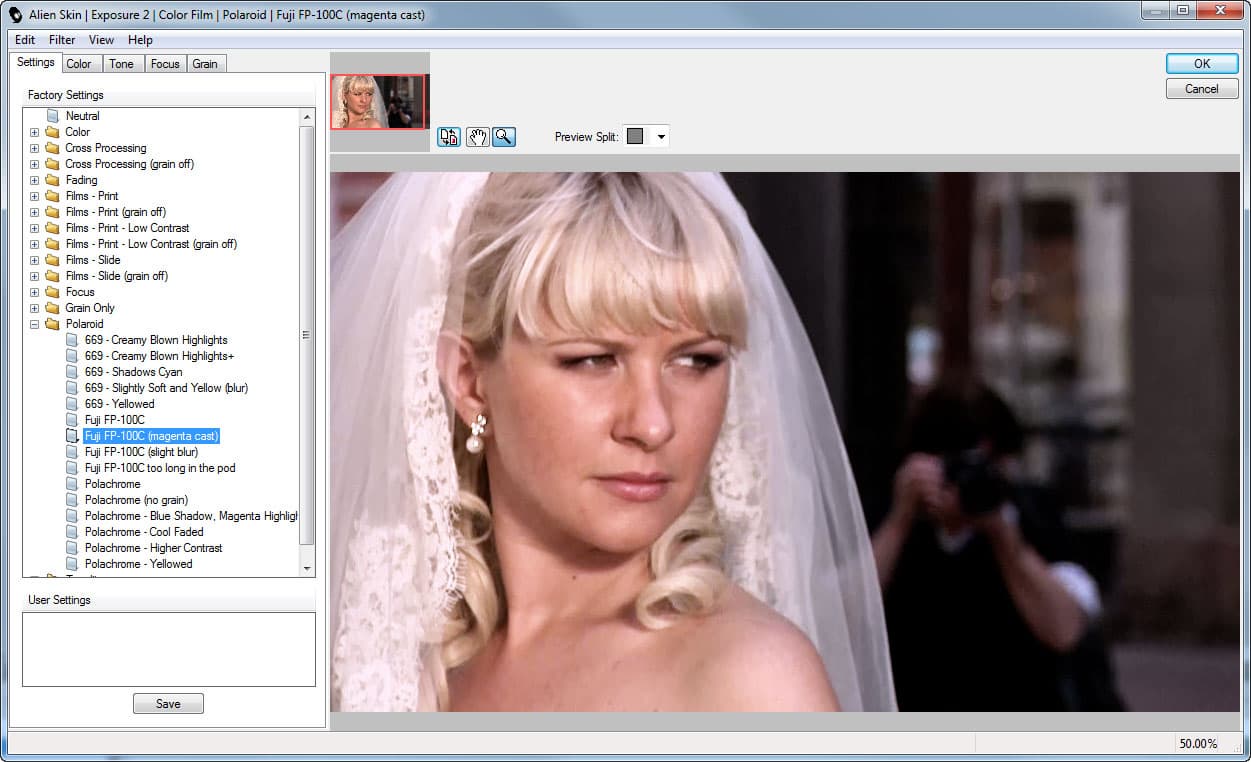Click the Fading folder icon
The width and height of the screenshot is (1251, 762).
[52, 180]
